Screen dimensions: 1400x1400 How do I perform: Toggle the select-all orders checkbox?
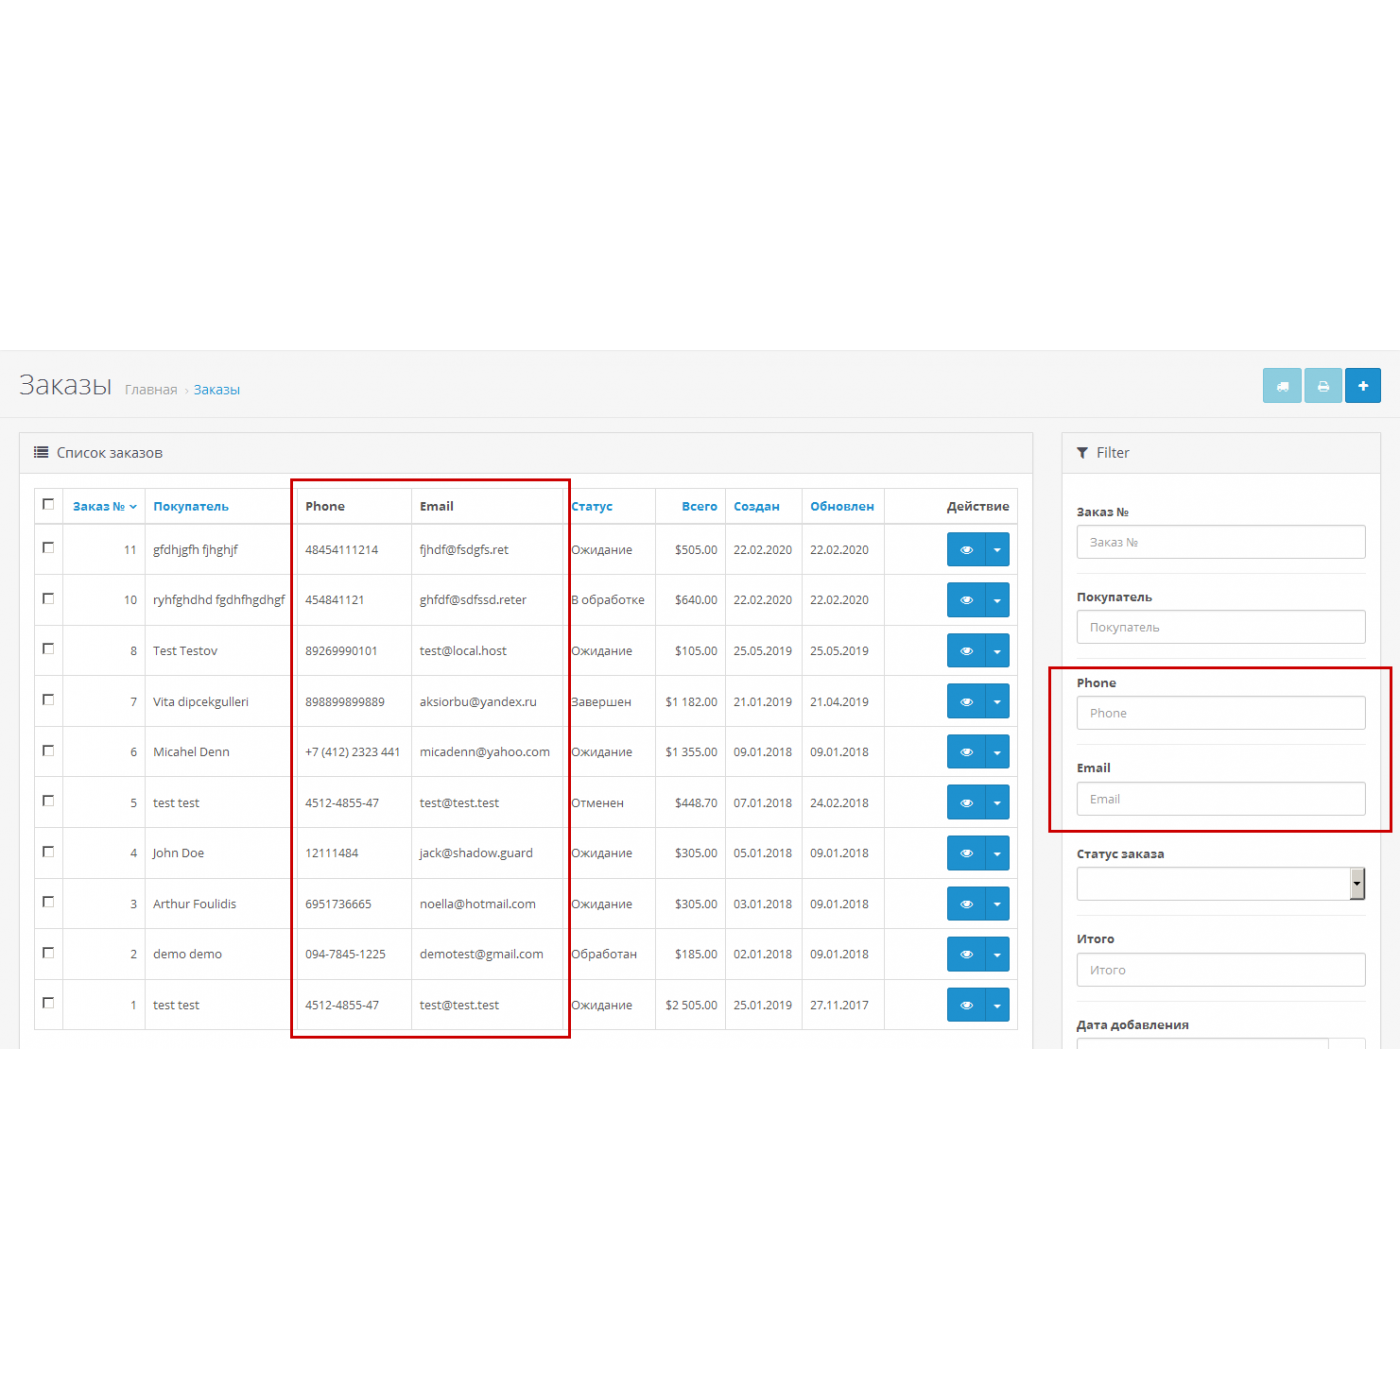(48, 505)
